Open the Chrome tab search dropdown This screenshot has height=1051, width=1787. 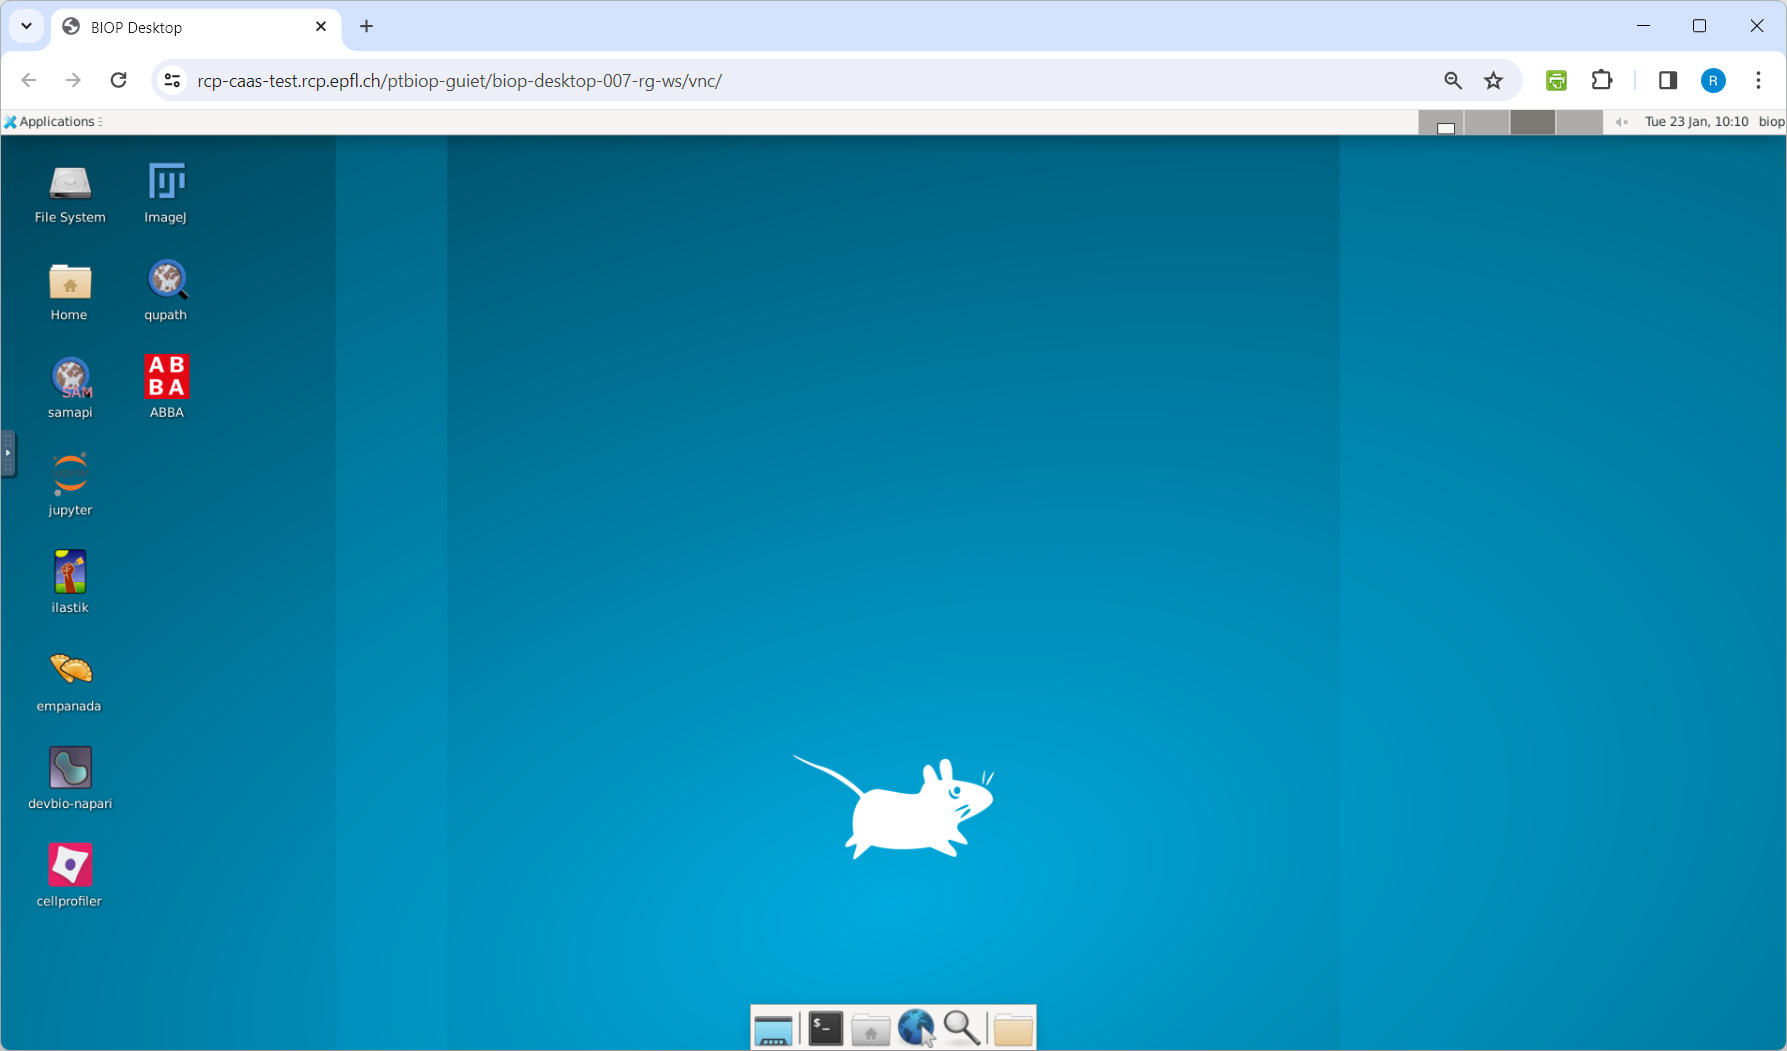pos(26,27)
